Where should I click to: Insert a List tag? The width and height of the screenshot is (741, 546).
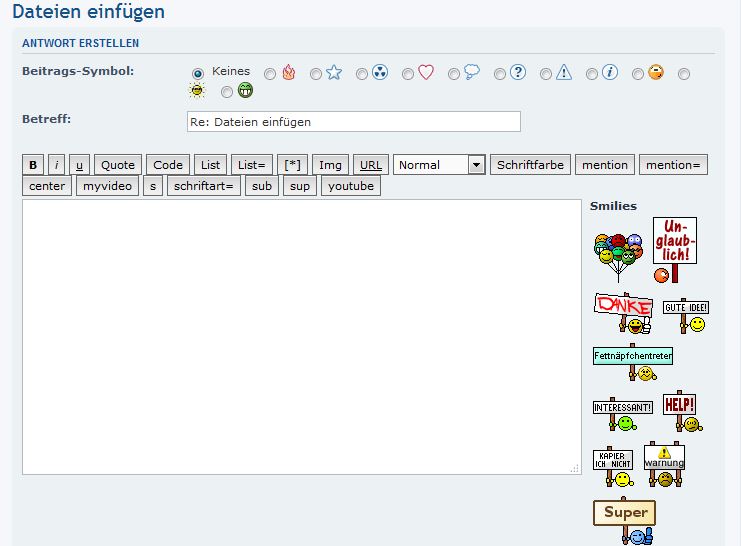(x=210, y=165)
